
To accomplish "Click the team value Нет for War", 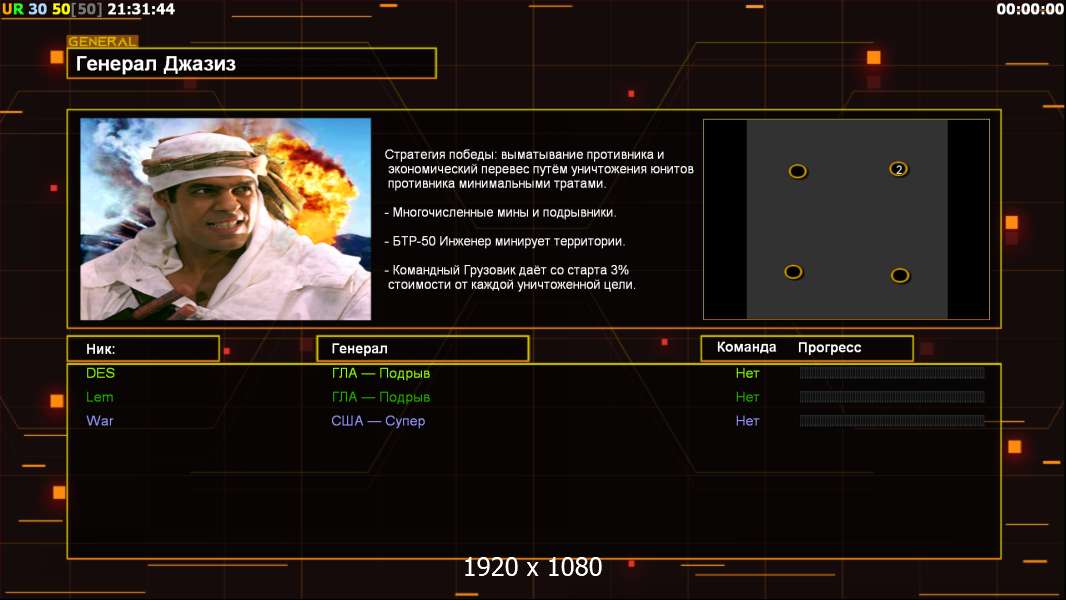I will click(x=747, y=421).
